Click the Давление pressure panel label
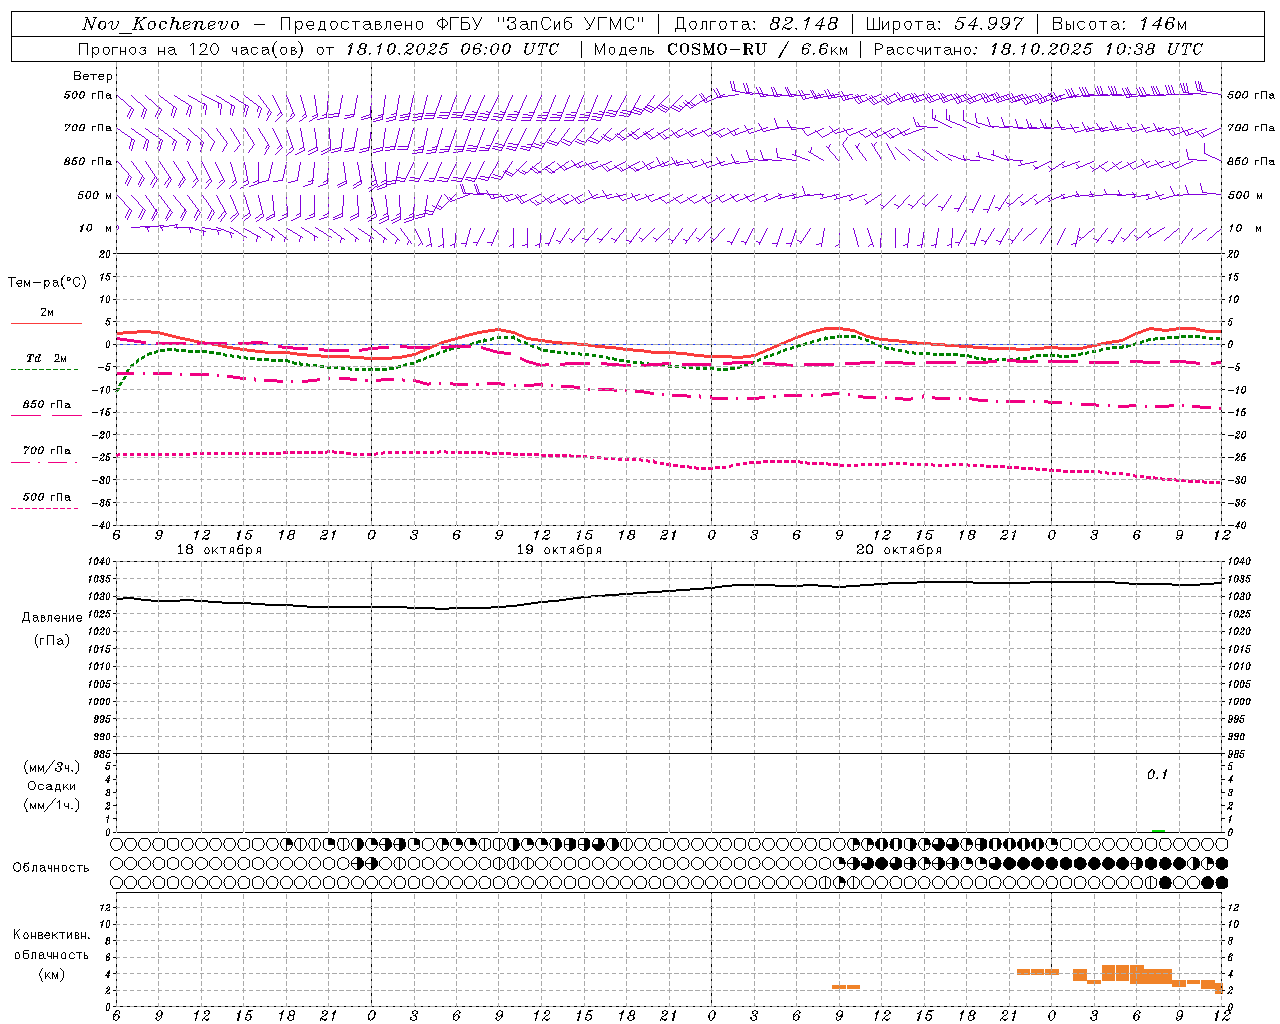 [x=52, y=618]
